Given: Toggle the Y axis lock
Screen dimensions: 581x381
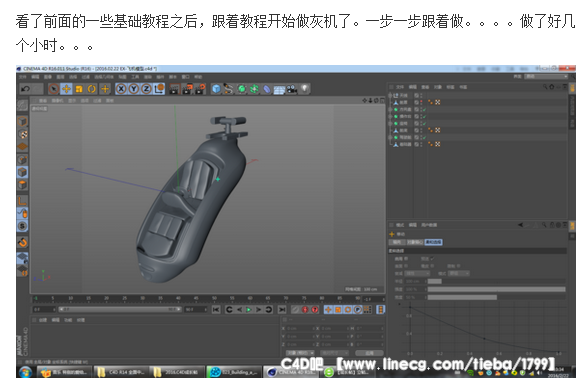Looking at the screenshot, I should coord(134,89).
